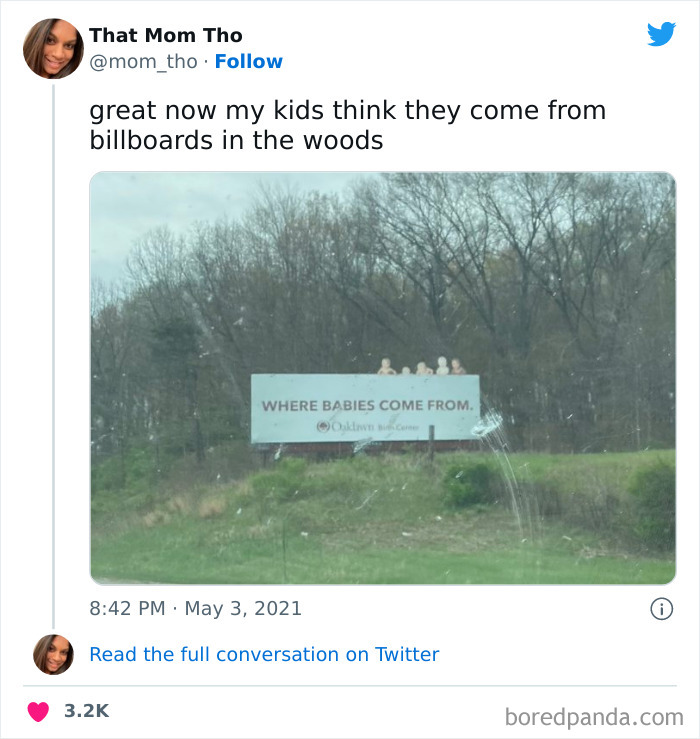Viewport: 700px width, 739px height.
Task: Click the 8:42 PM tweet time
Action: (x=125, y=608)
